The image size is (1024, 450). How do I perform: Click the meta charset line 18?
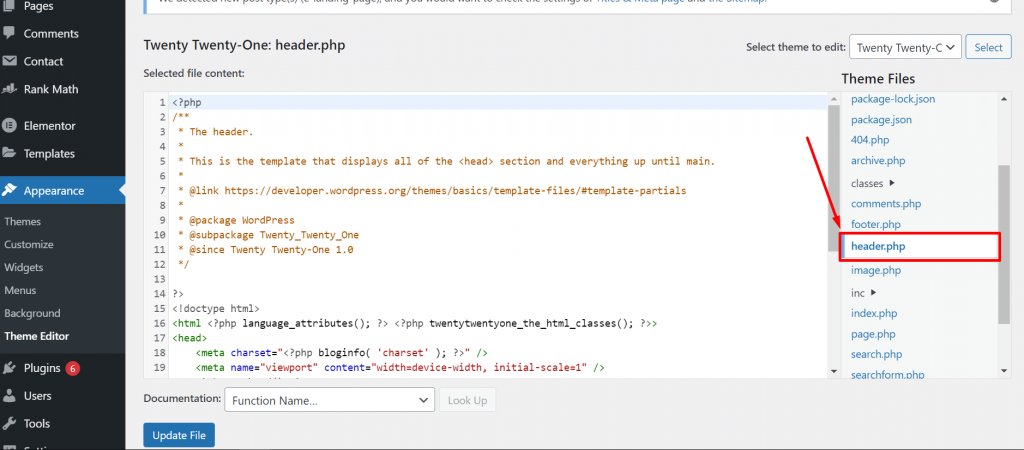tap(342, 353)
